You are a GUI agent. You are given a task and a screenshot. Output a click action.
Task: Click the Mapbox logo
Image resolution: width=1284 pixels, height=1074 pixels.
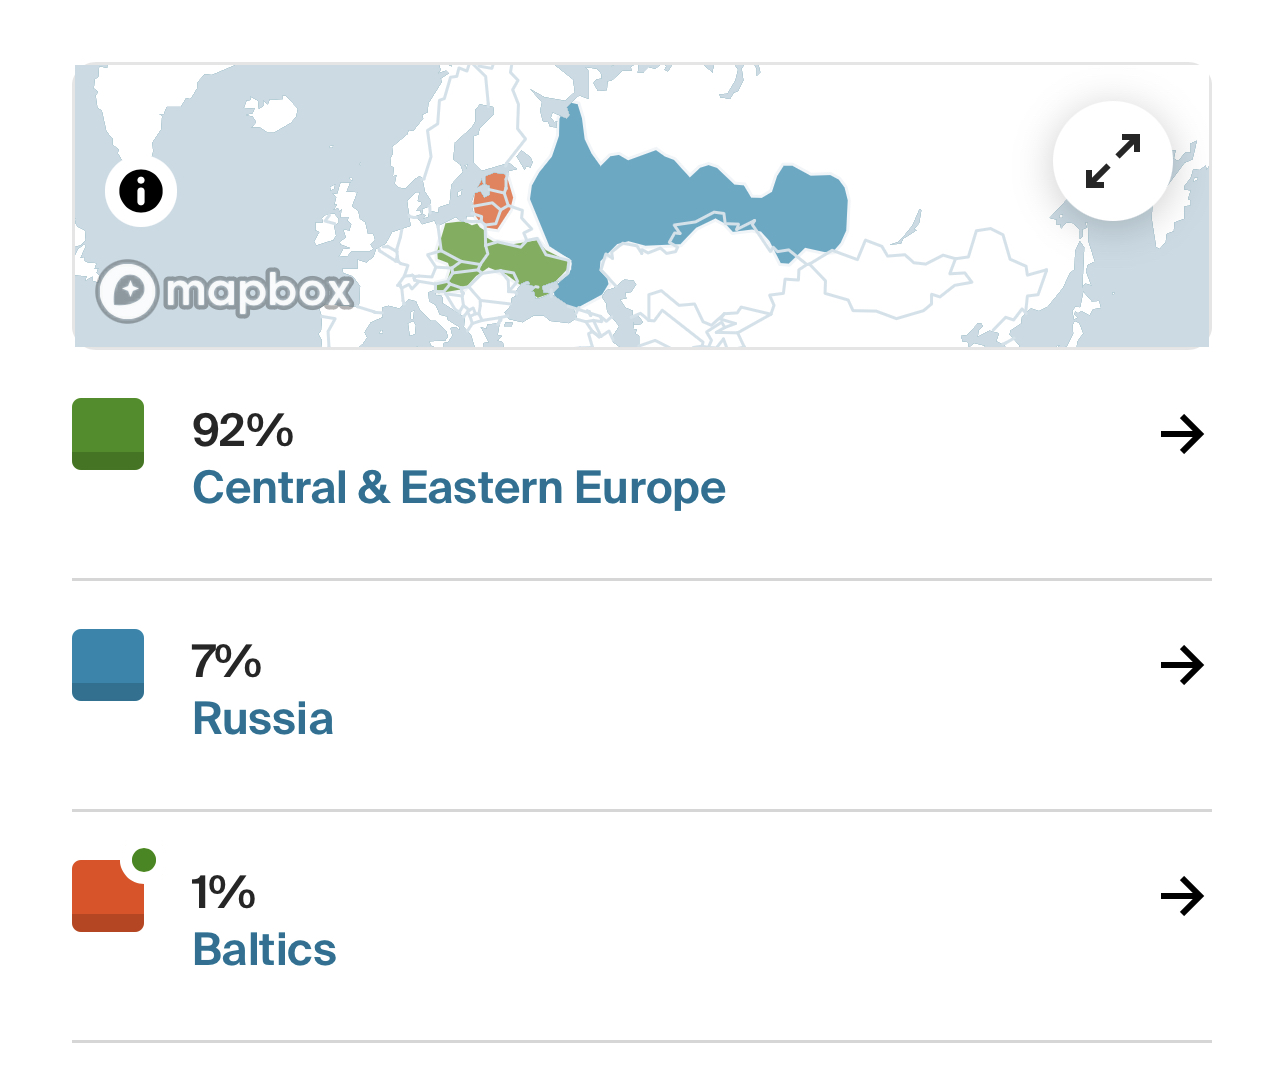pos(226,291)
